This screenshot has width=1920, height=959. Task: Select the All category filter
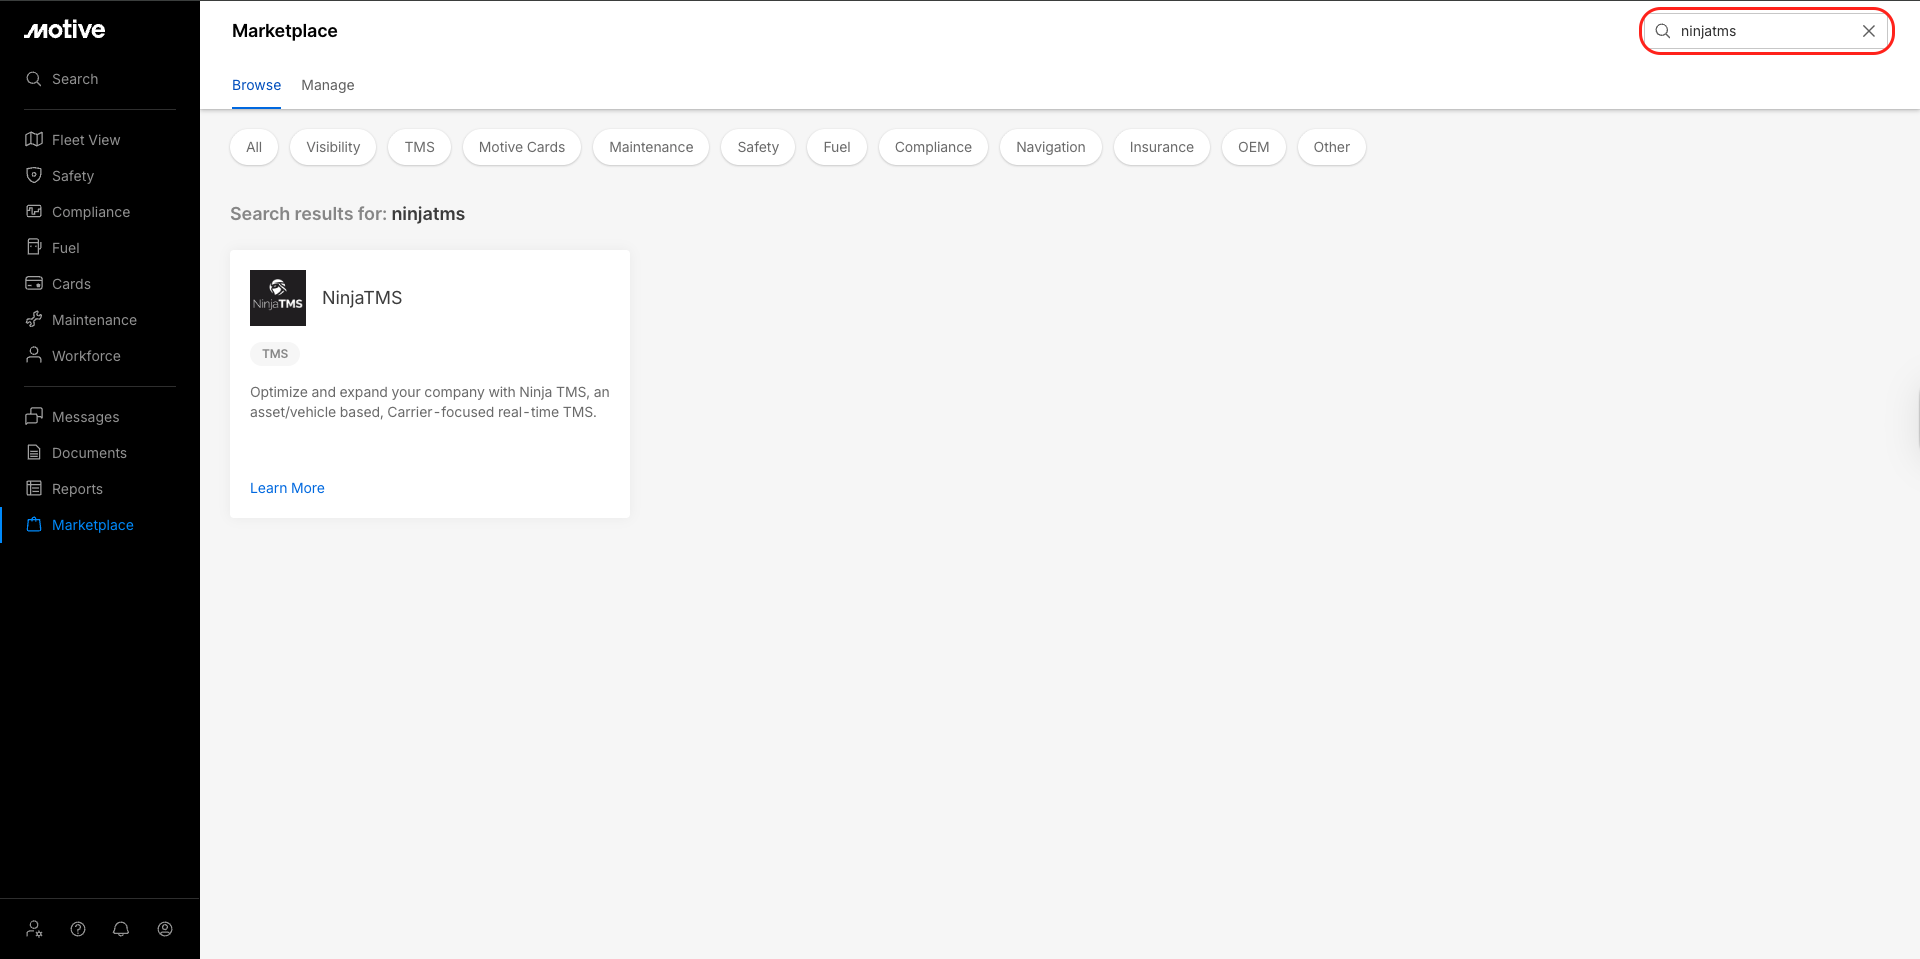pyautogui.click(x=254, y=147)
